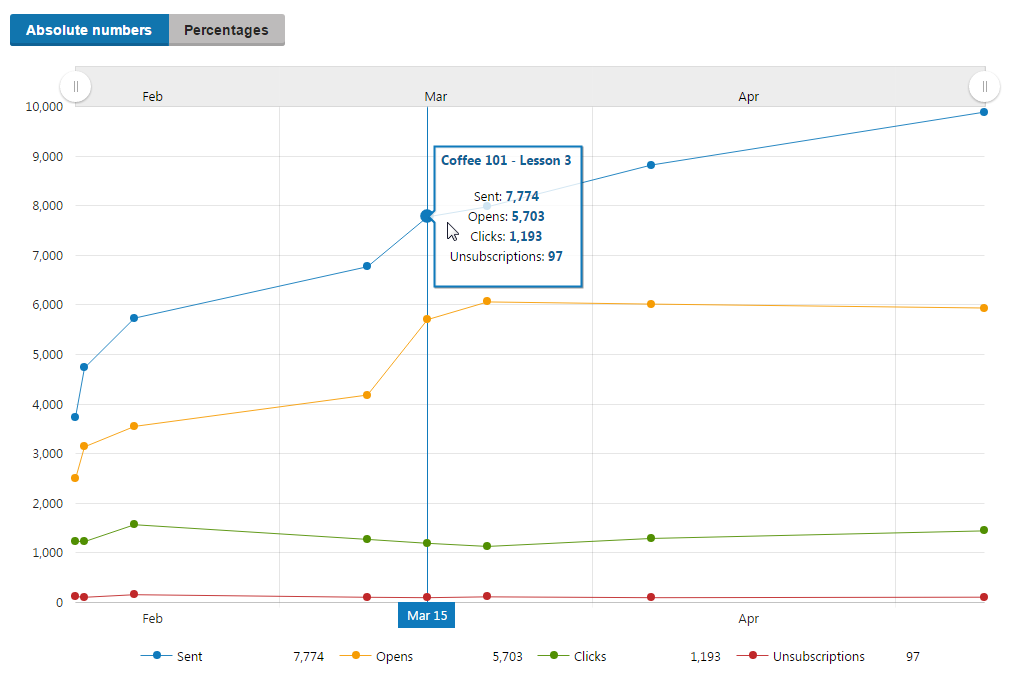1010x686 pixels.
Task: Switch to the Percentages tab
Action: (x=226, y=30)
